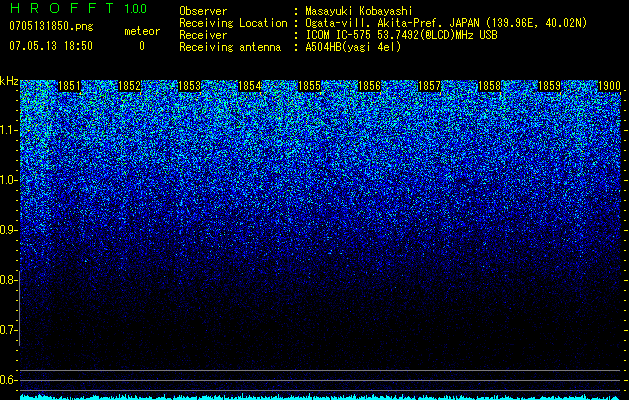This screenshot has height=400, width=629.
Task: Click the 0.8 frequency axis label
Action: 9,280
